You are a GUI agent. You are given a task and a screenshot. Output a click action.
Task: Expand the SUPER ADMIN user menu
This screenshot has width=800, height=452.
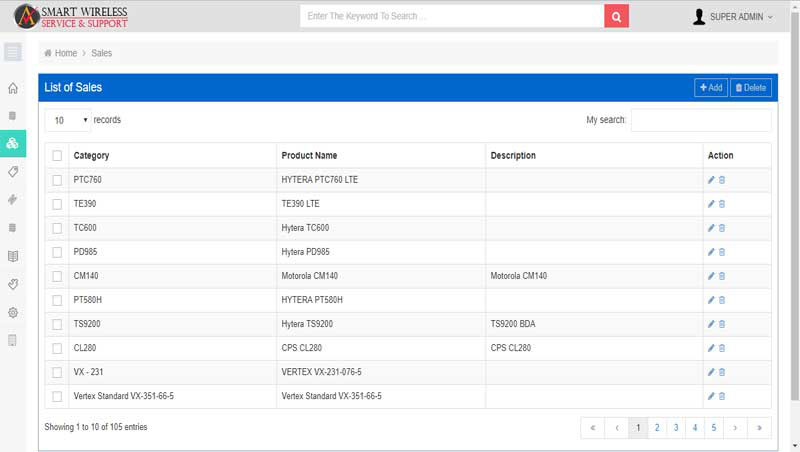pyautogui.click(x=733, y=17)
